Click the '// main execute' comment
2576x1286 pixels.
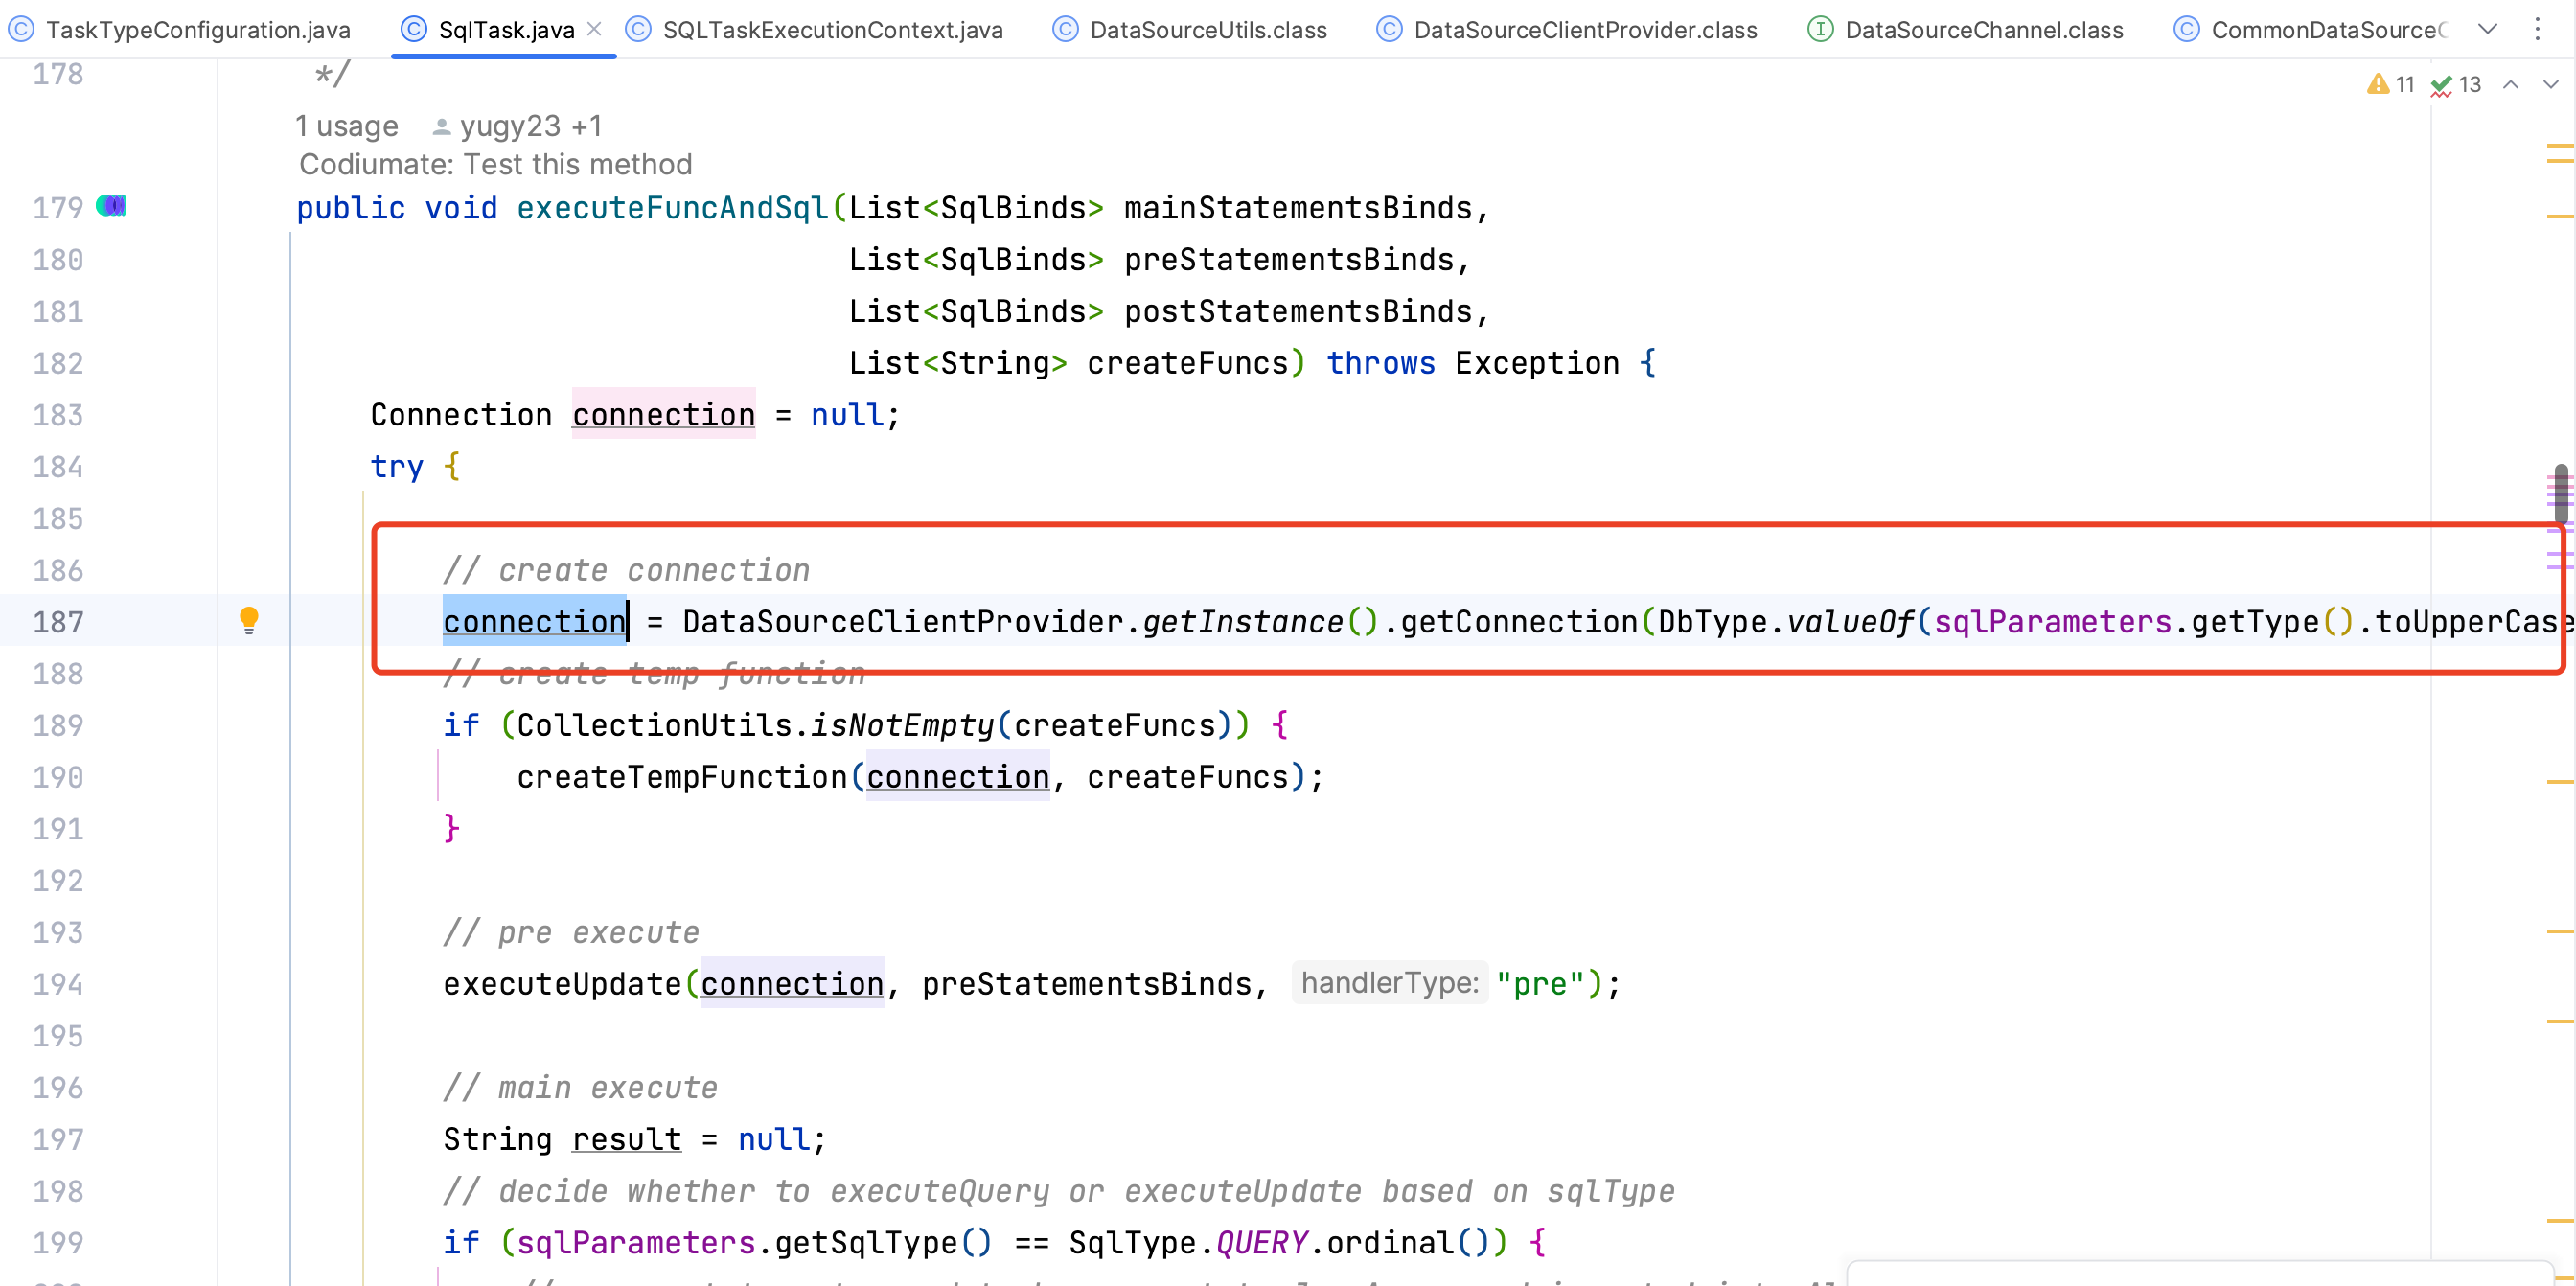point(581,1087)
